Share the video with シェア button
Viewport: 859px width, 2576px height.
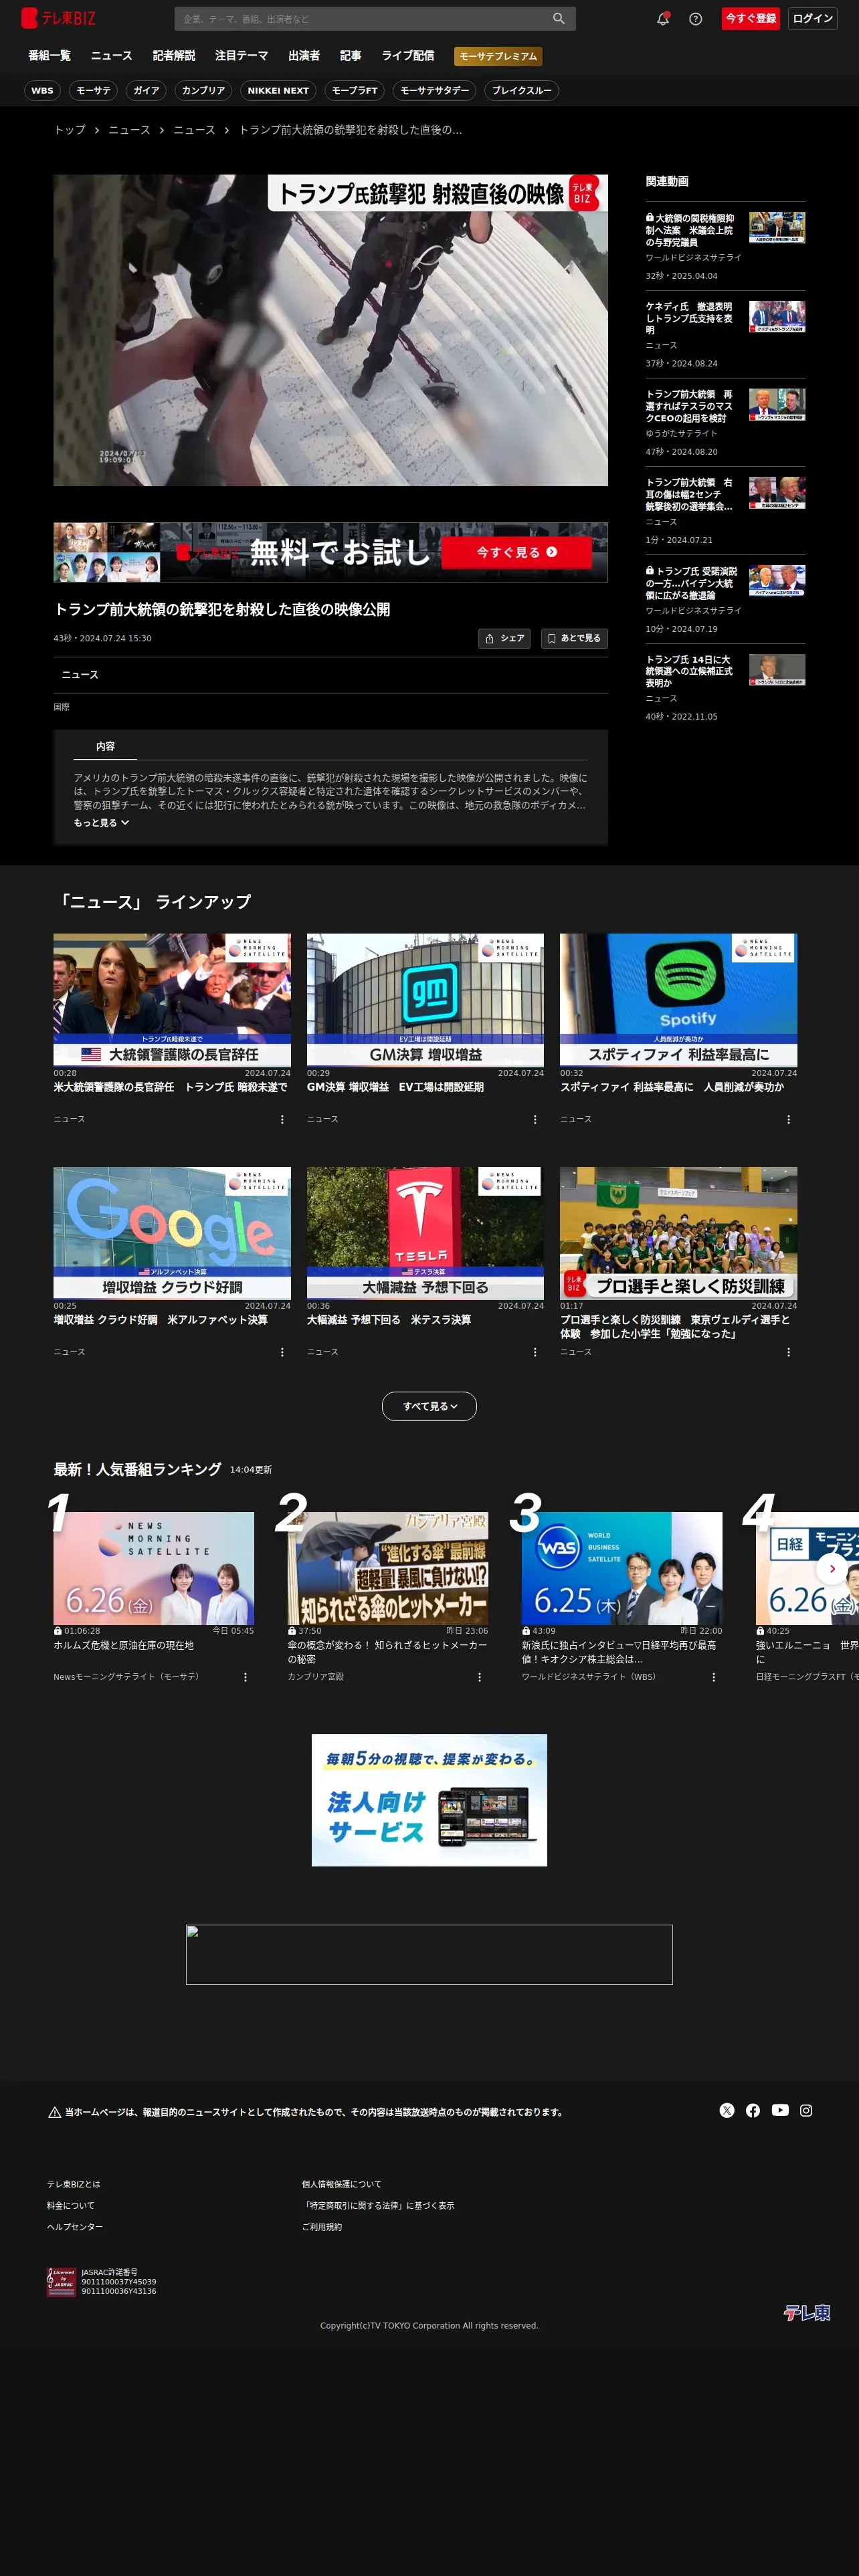[504, 638]
